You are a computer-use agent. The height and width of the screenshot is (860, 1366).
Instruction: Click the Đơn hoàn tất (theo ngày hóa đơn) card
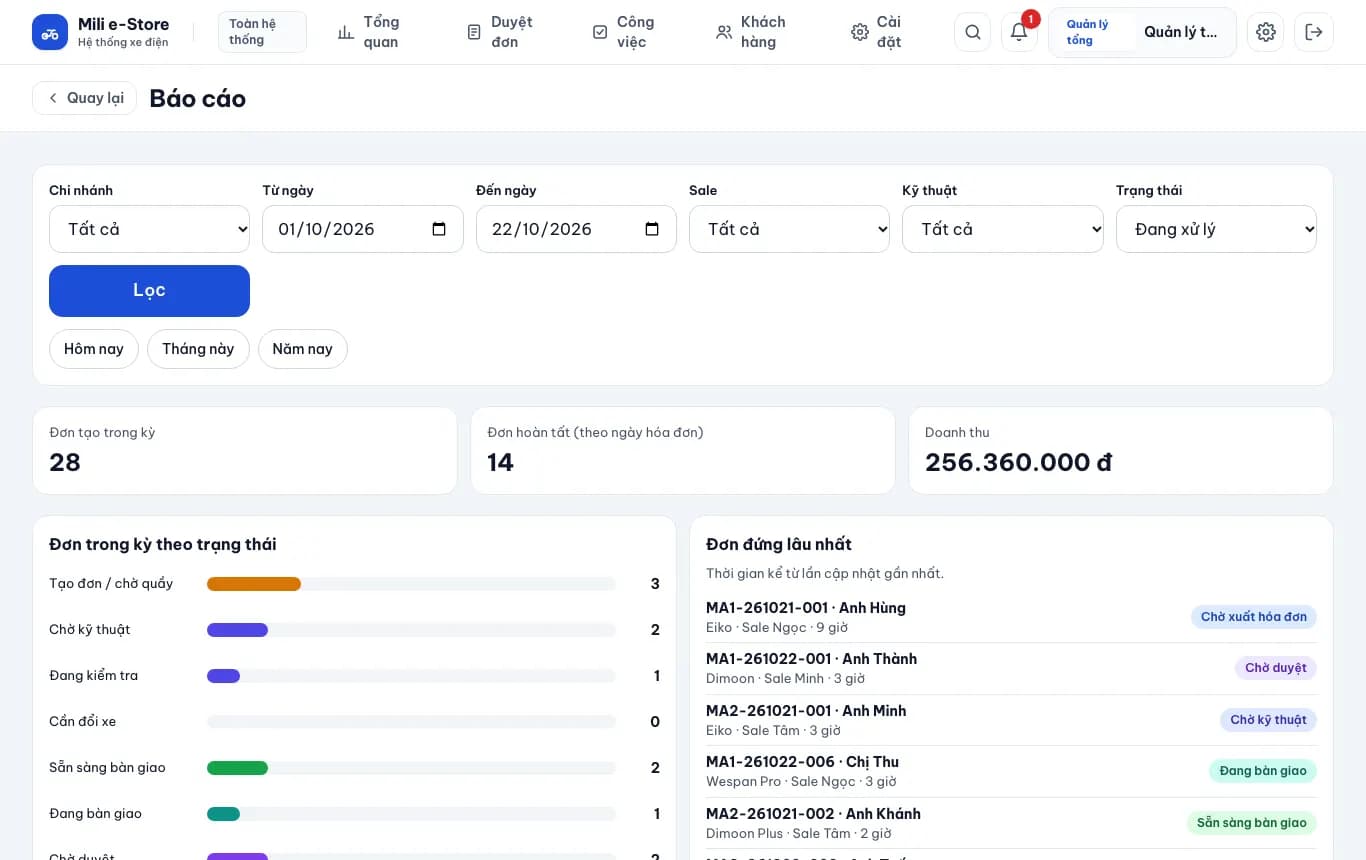[x=683, y=450]
